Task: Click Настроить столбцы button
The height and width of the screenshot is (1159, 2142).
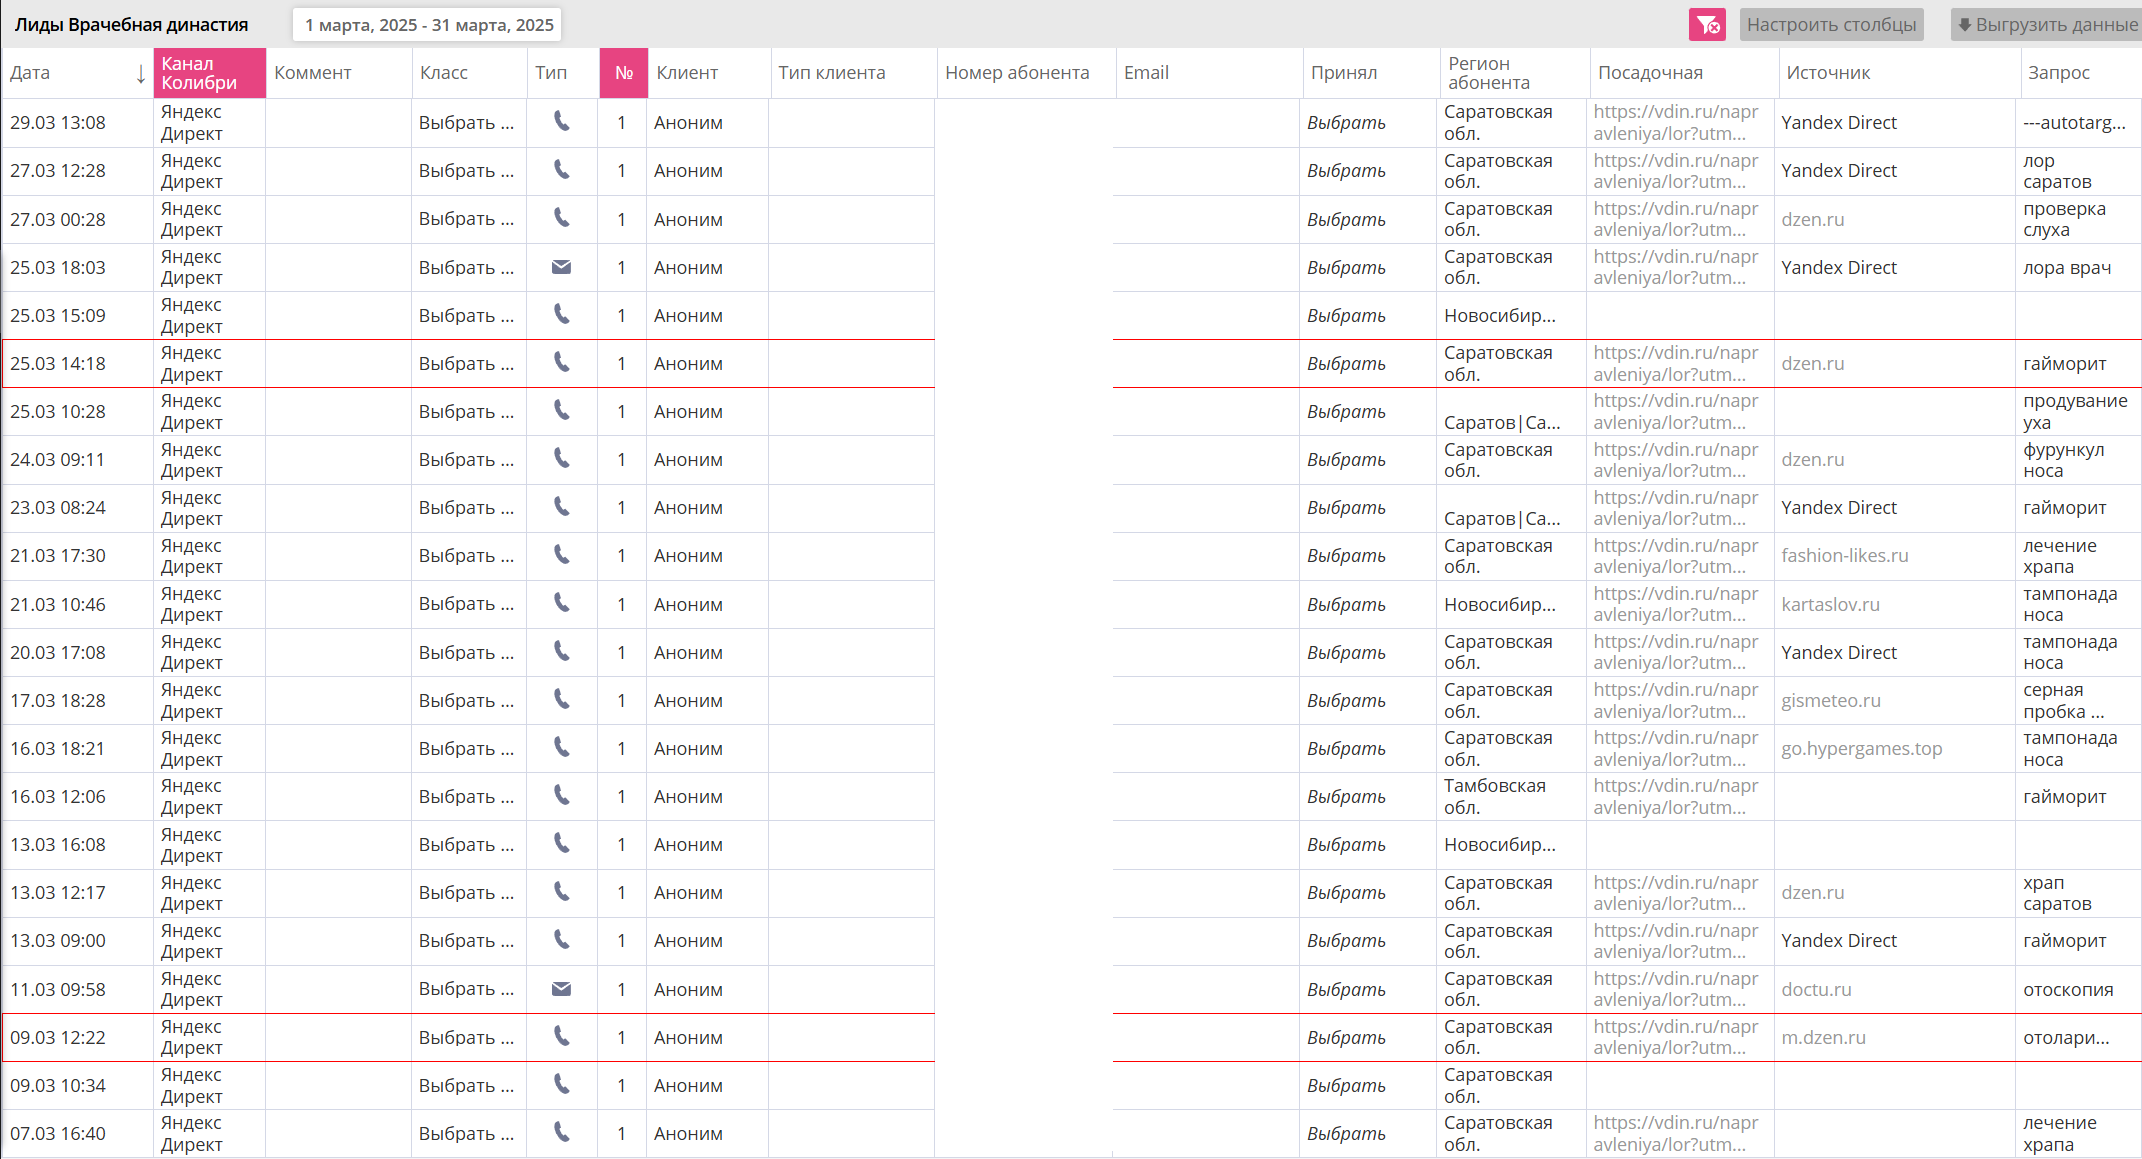Action: click(1831, 25)
